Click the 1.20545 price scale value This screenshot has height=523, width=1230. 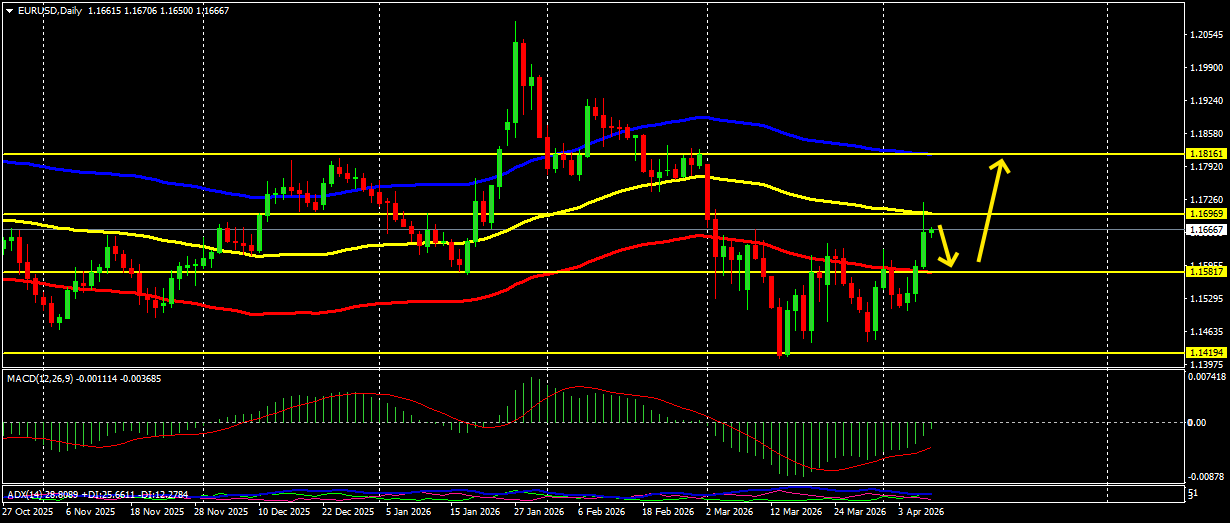coord(1207,35)
